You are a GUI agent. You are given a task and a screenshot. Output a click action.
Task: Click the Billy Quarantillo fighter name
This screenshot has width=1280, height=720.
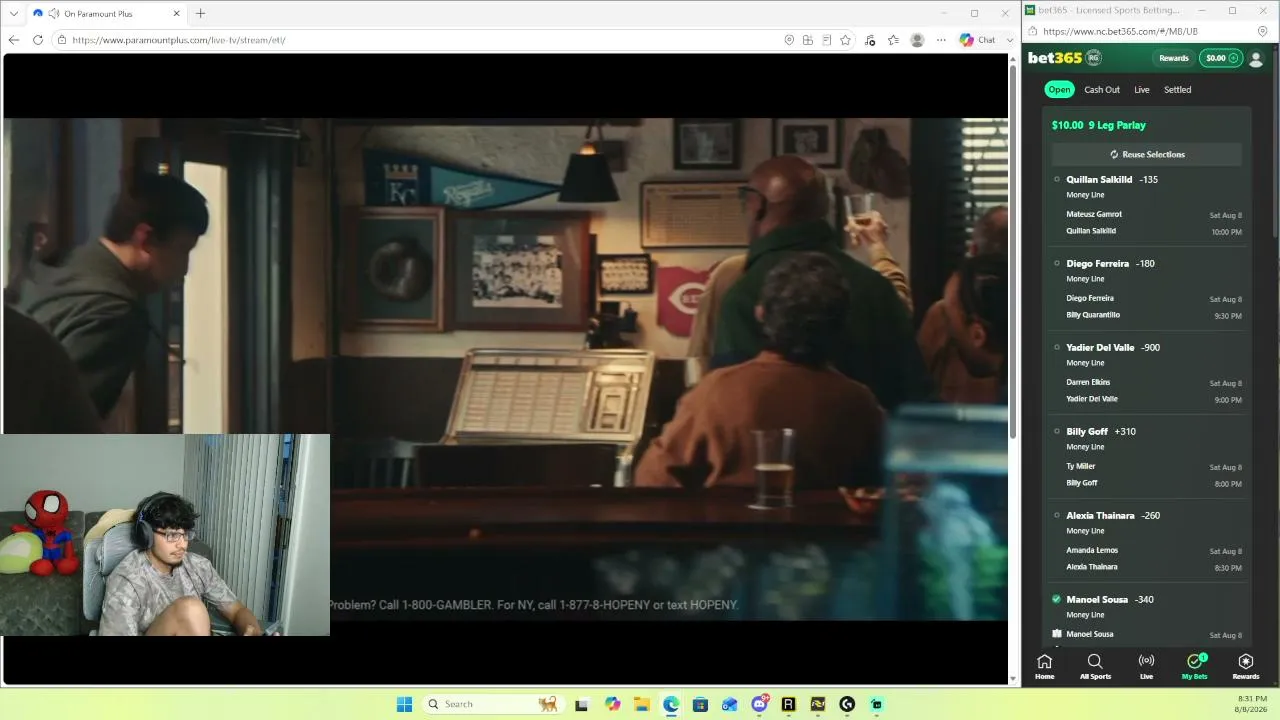pos(1093,315)
